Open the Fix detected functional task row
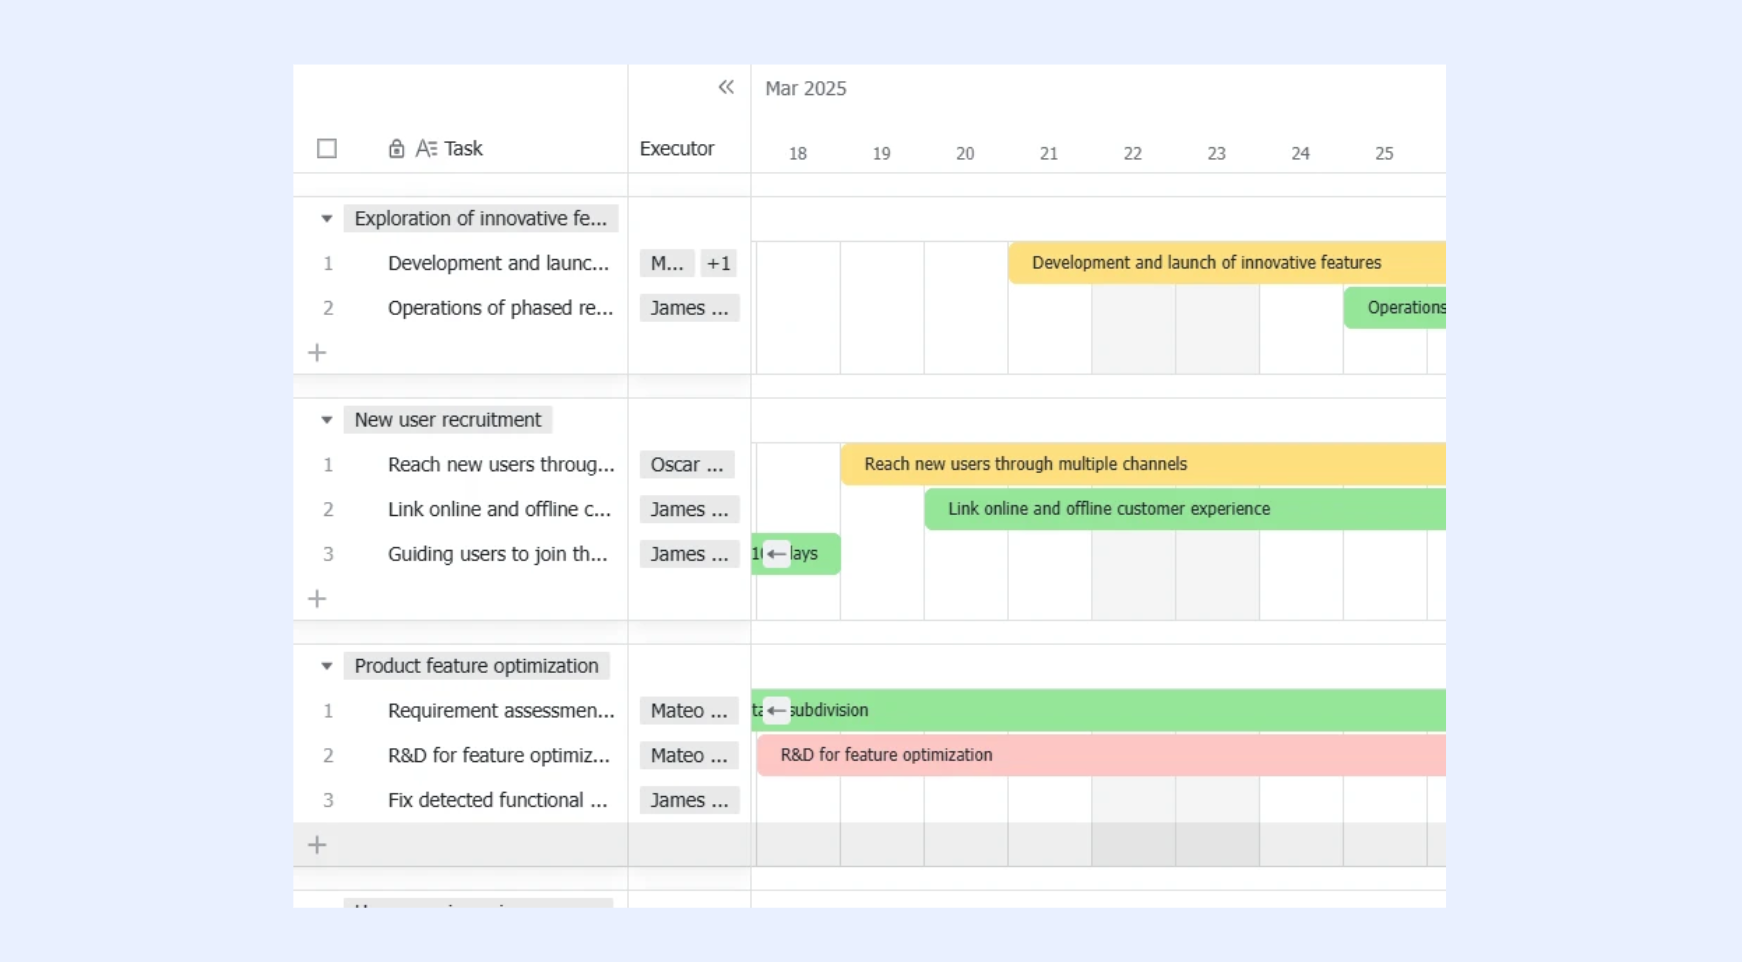The width and height of the screenshot is (1742, 962). click(x=498, y=800)
